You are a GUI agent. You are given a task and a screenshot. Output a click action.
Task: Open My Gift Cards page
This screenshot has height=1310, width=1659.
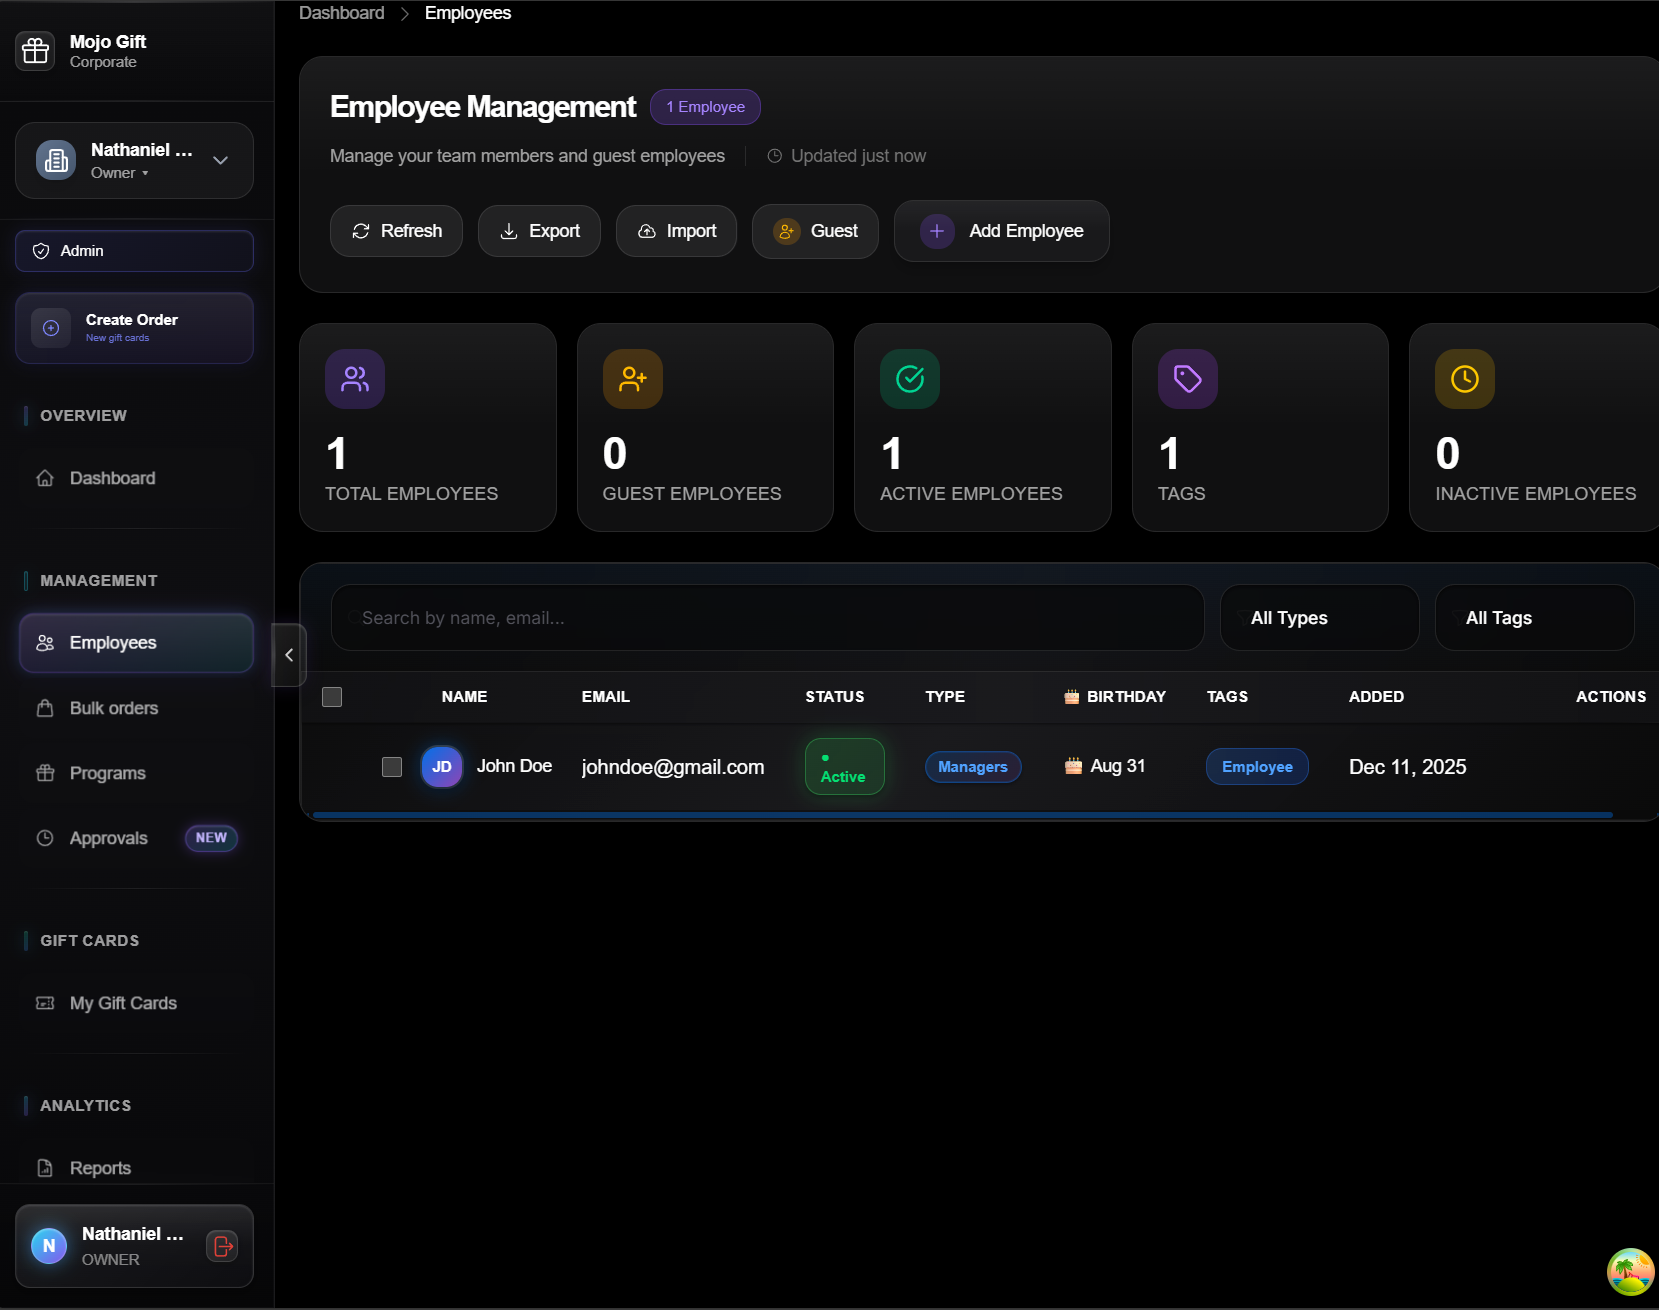click(134, 1003)
